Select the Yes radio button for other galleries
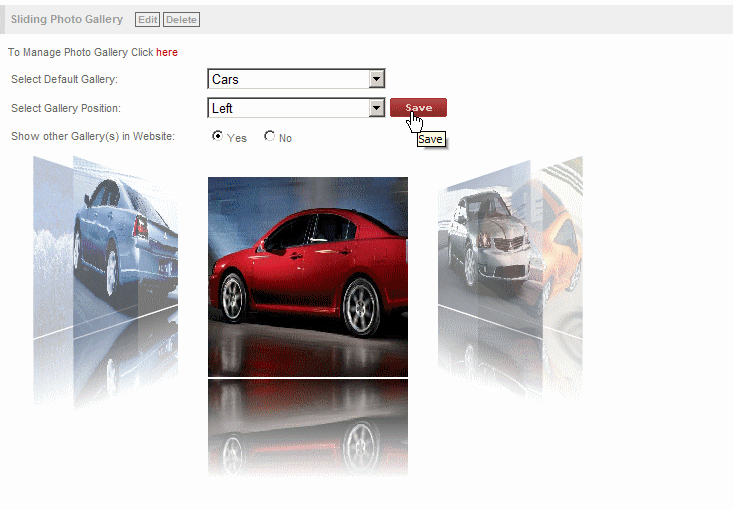The height and width of the screenshot is (510, 733). coord(217,136)
